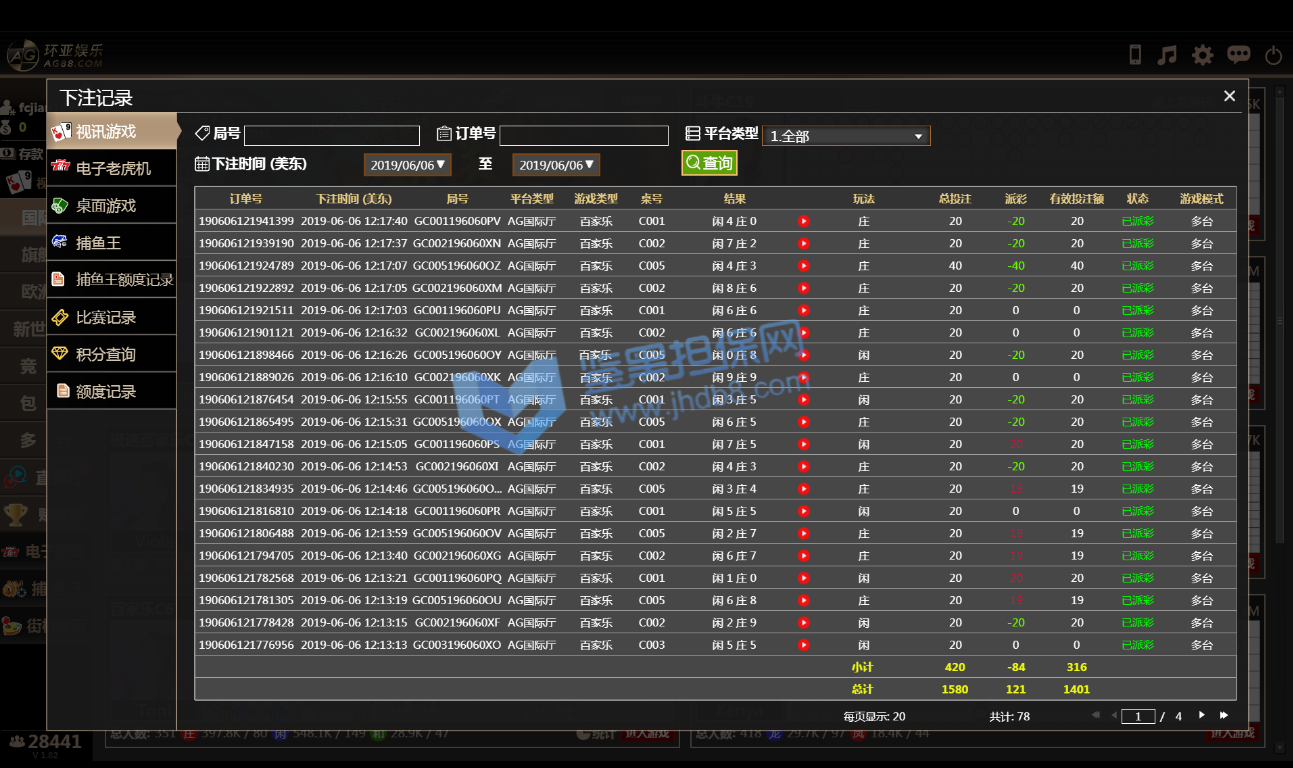The height and width of the screenshot is (768, 1293).
Task: Open the 比赛记录 tab
Action: click(112, 317)
